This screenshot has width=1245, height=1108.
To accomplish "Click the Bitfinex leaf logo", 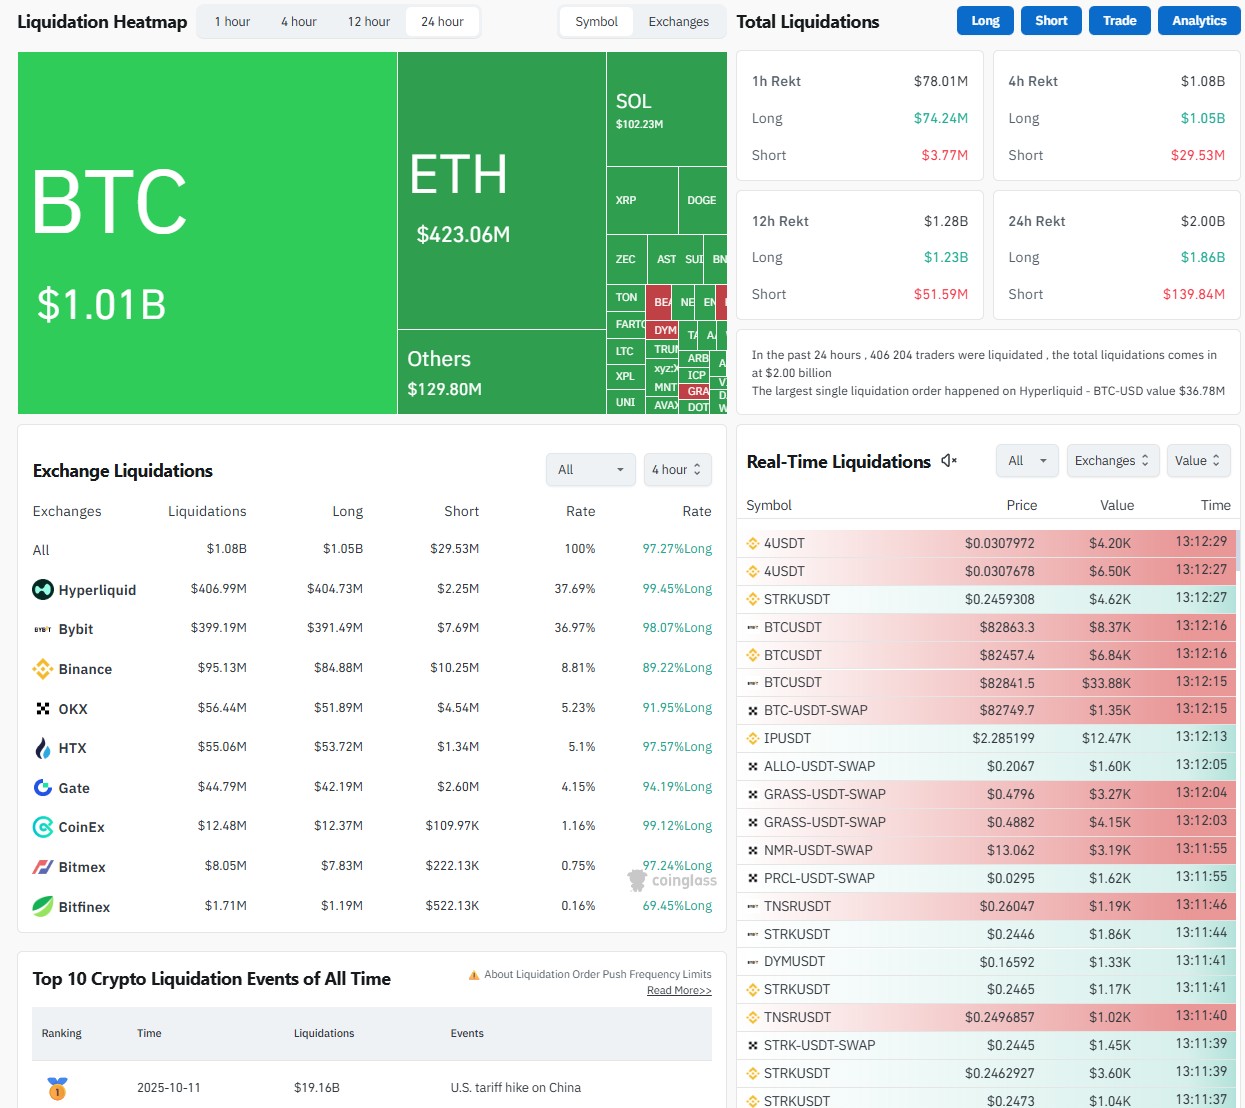I will click(42, 906).
